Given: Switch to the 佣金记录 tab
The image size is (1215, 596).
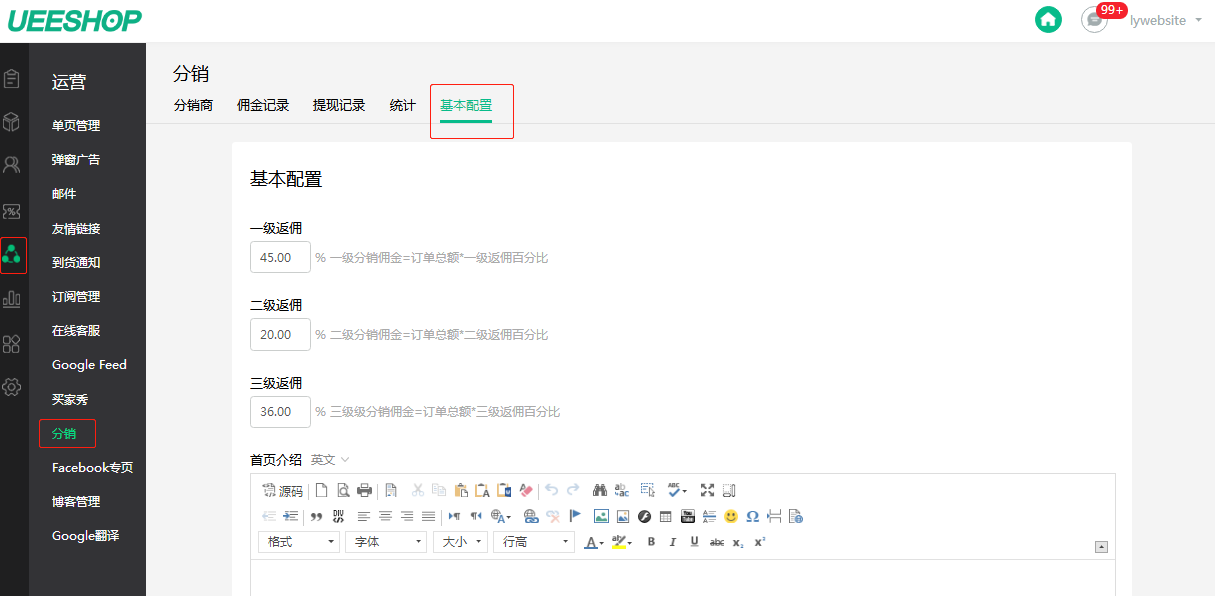Looking at the screenshot, I should 263,105.
